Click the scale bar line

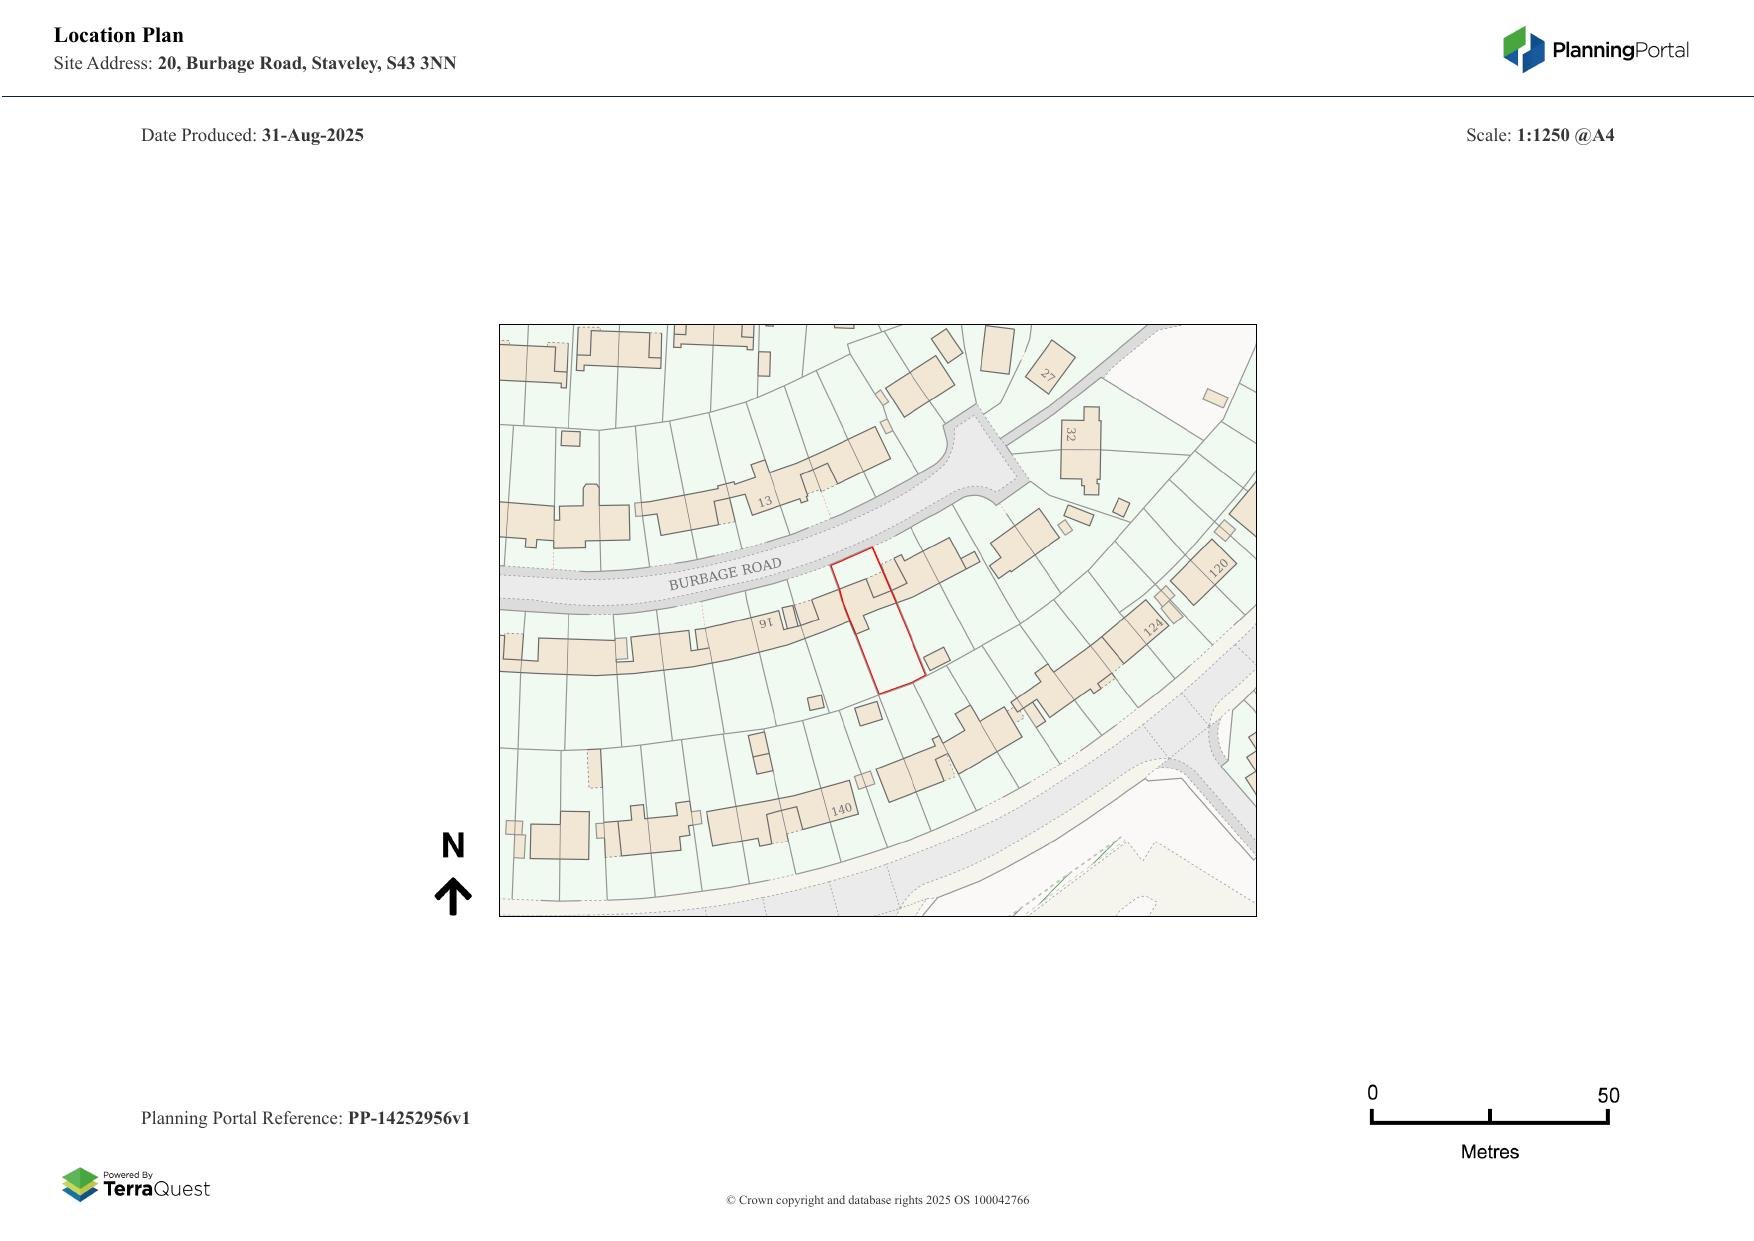1489,1121
